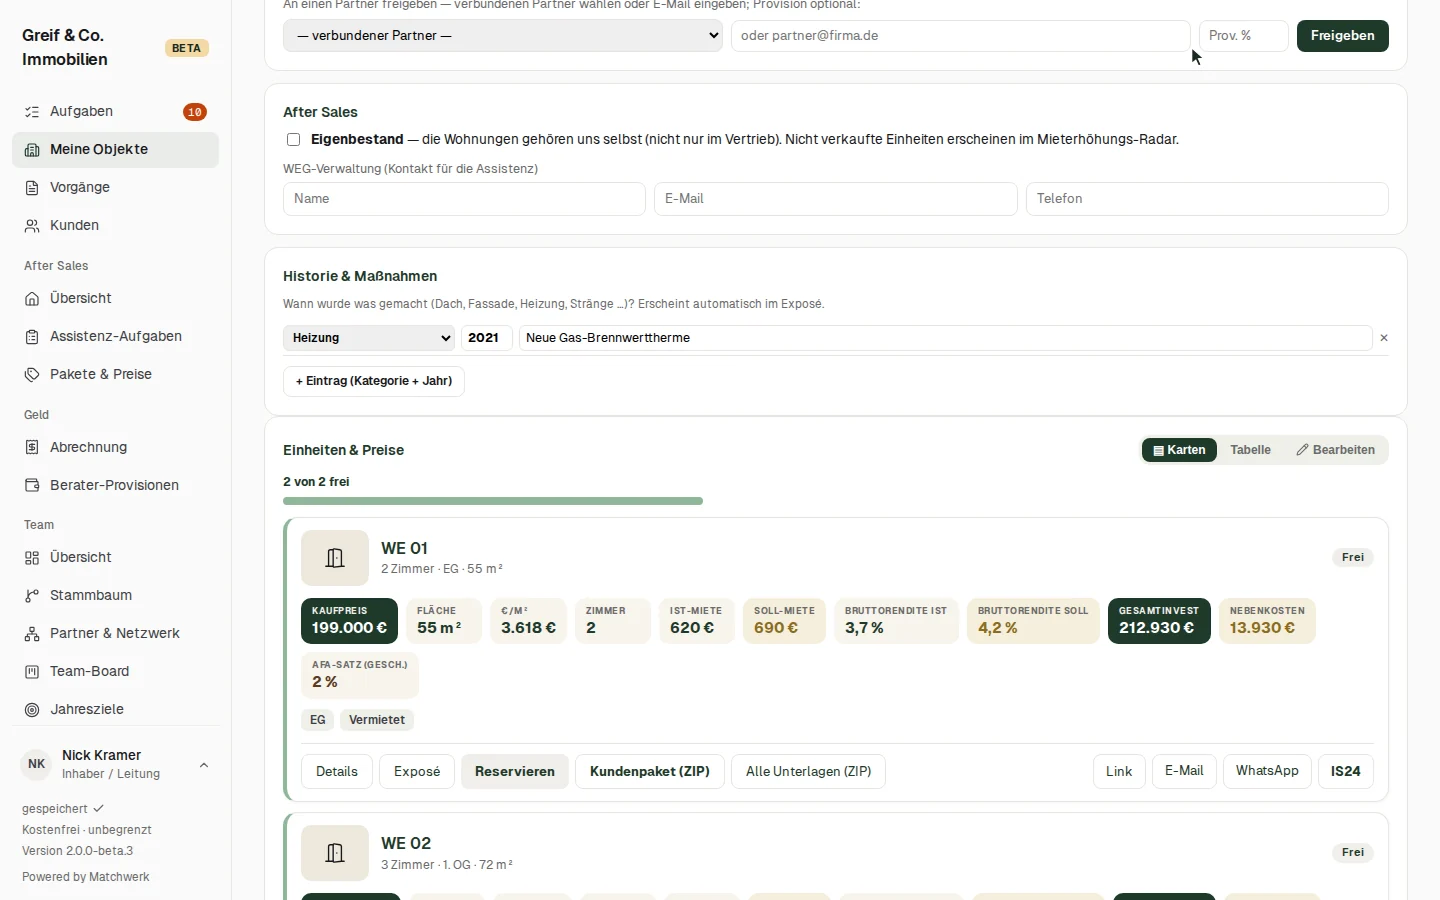Click the WE 02 door thumbnail icon

pos(335,853)
